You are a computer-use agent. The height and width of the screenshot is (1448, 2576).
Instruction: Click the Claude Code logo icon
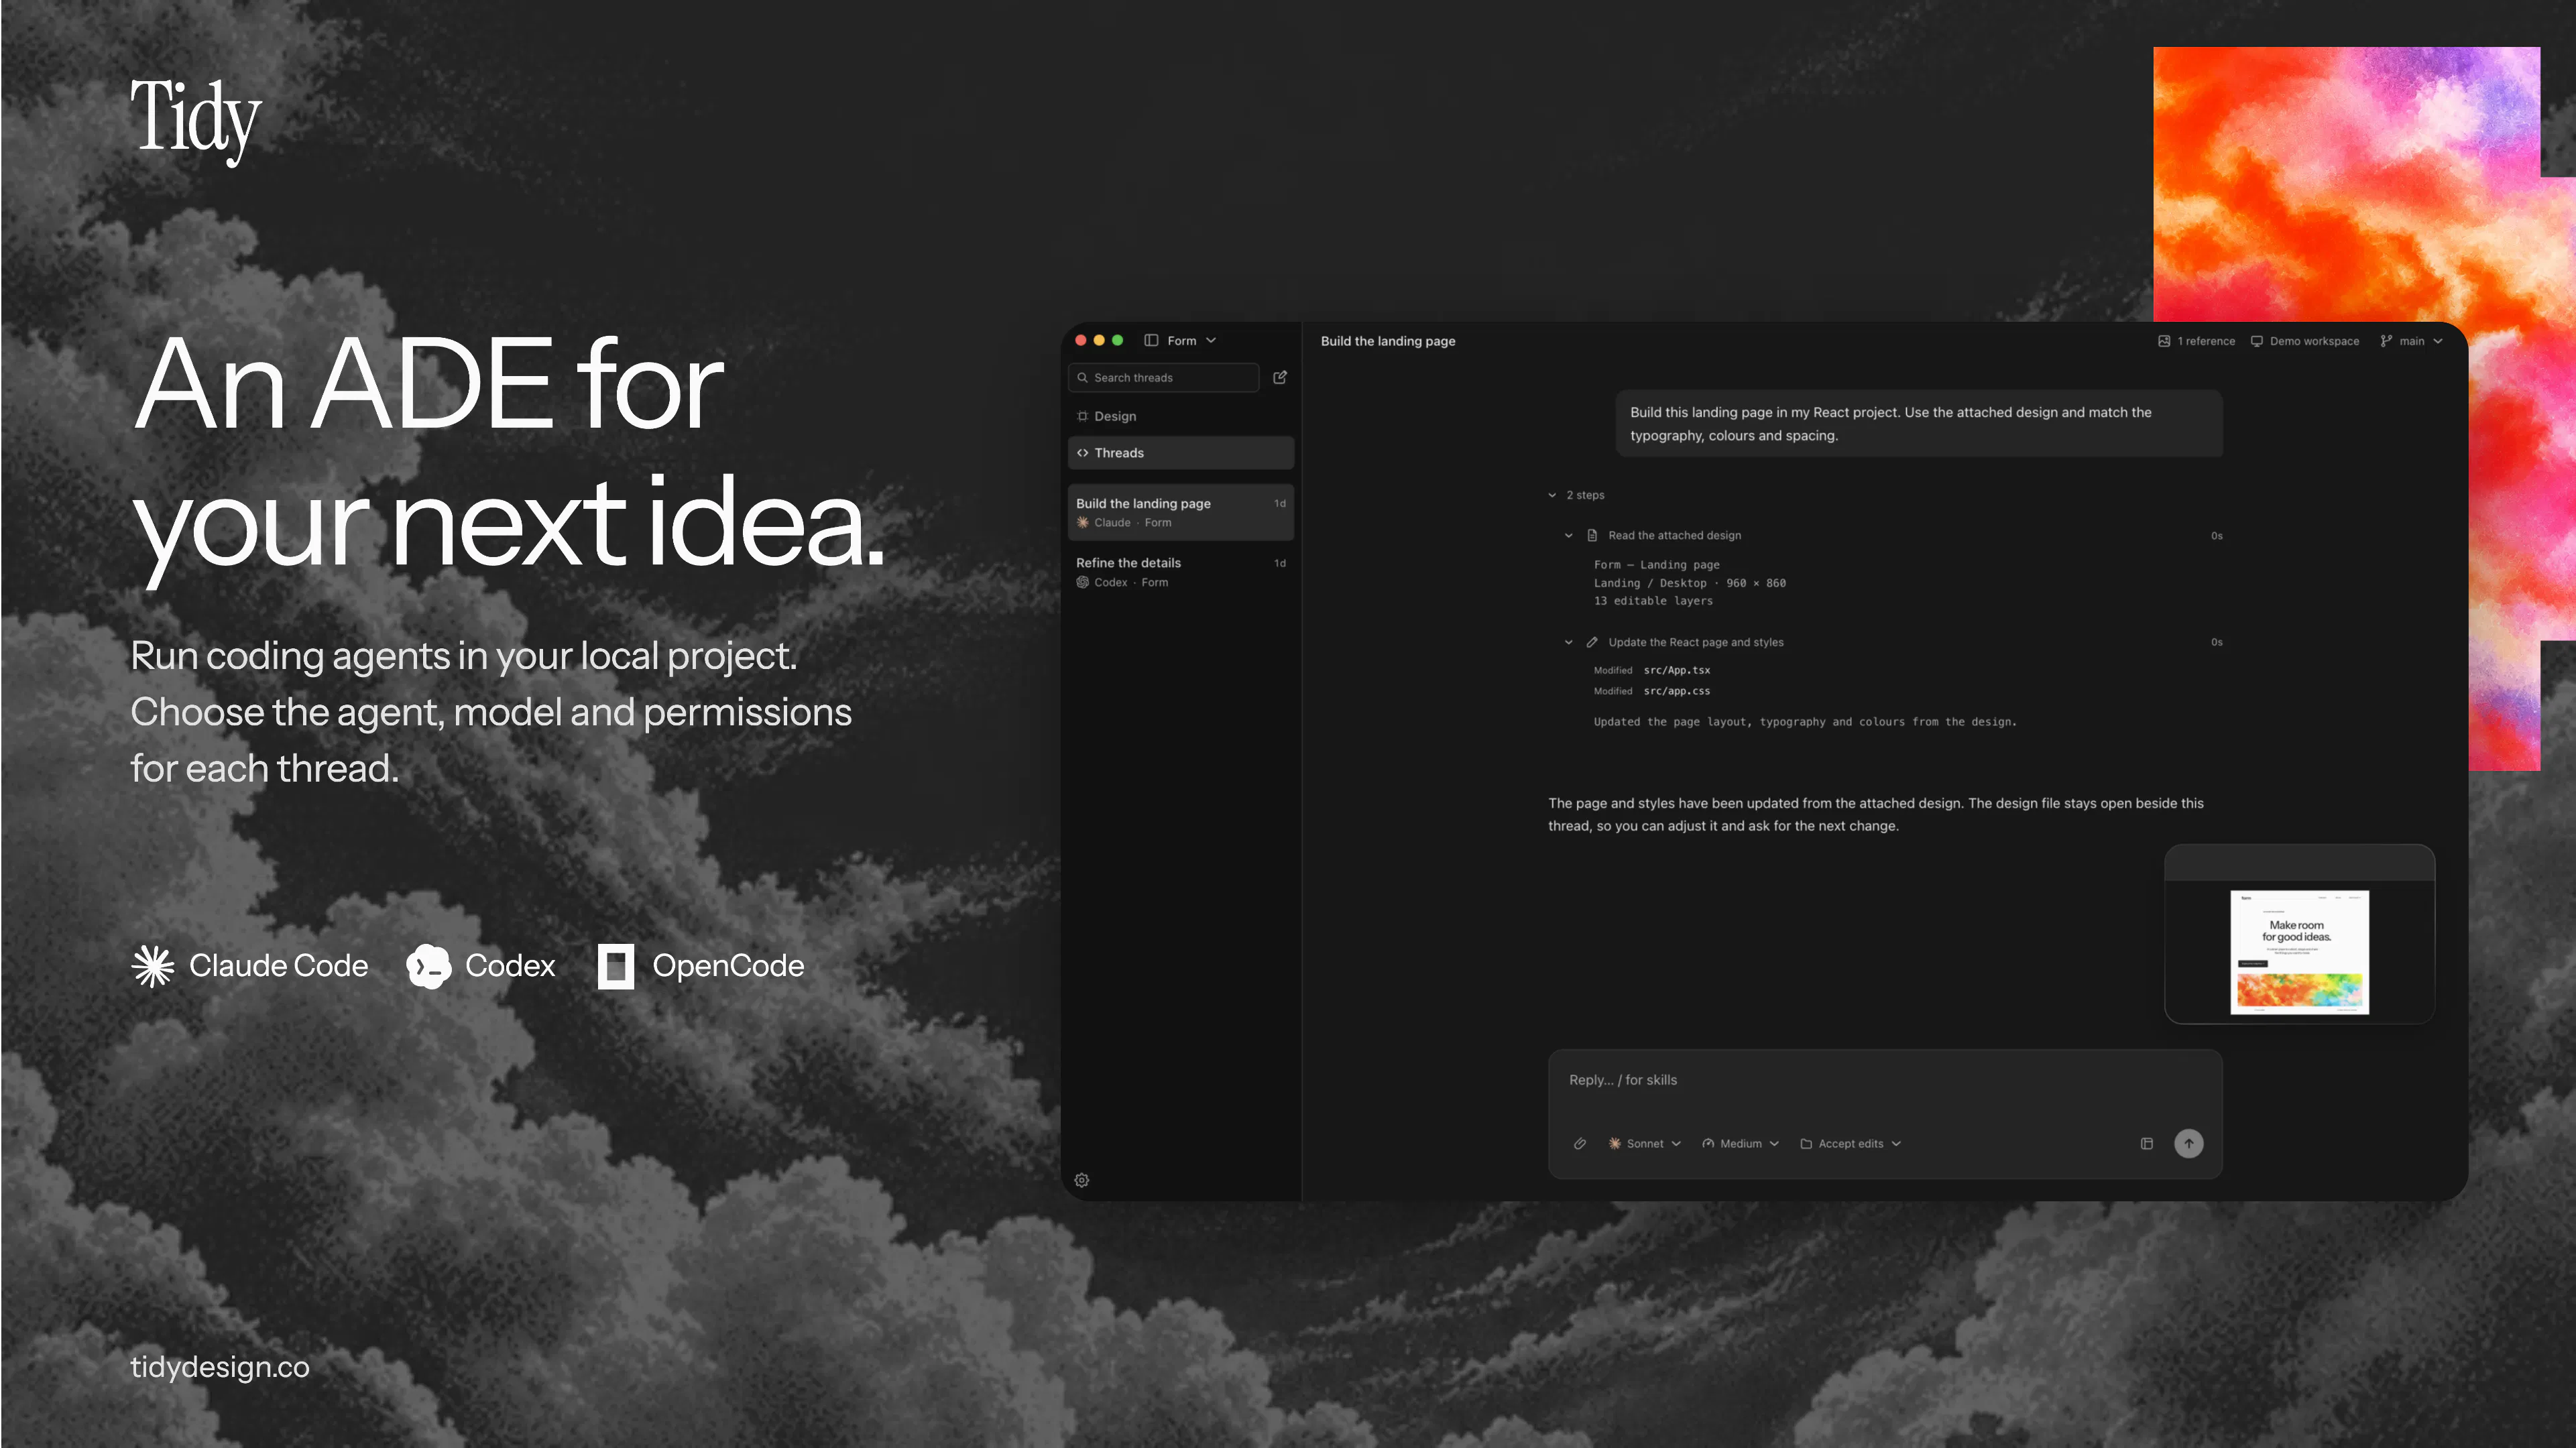153,966
